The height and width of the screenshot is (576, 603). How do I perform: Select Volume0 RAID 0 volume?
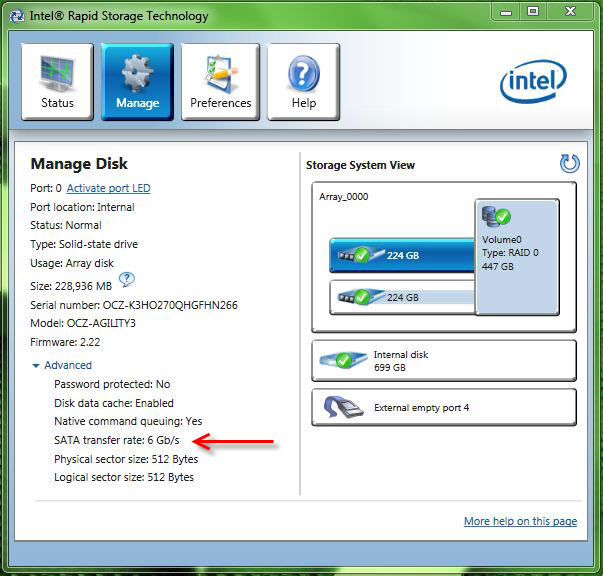pyautogui.click(x=517, y=257)
